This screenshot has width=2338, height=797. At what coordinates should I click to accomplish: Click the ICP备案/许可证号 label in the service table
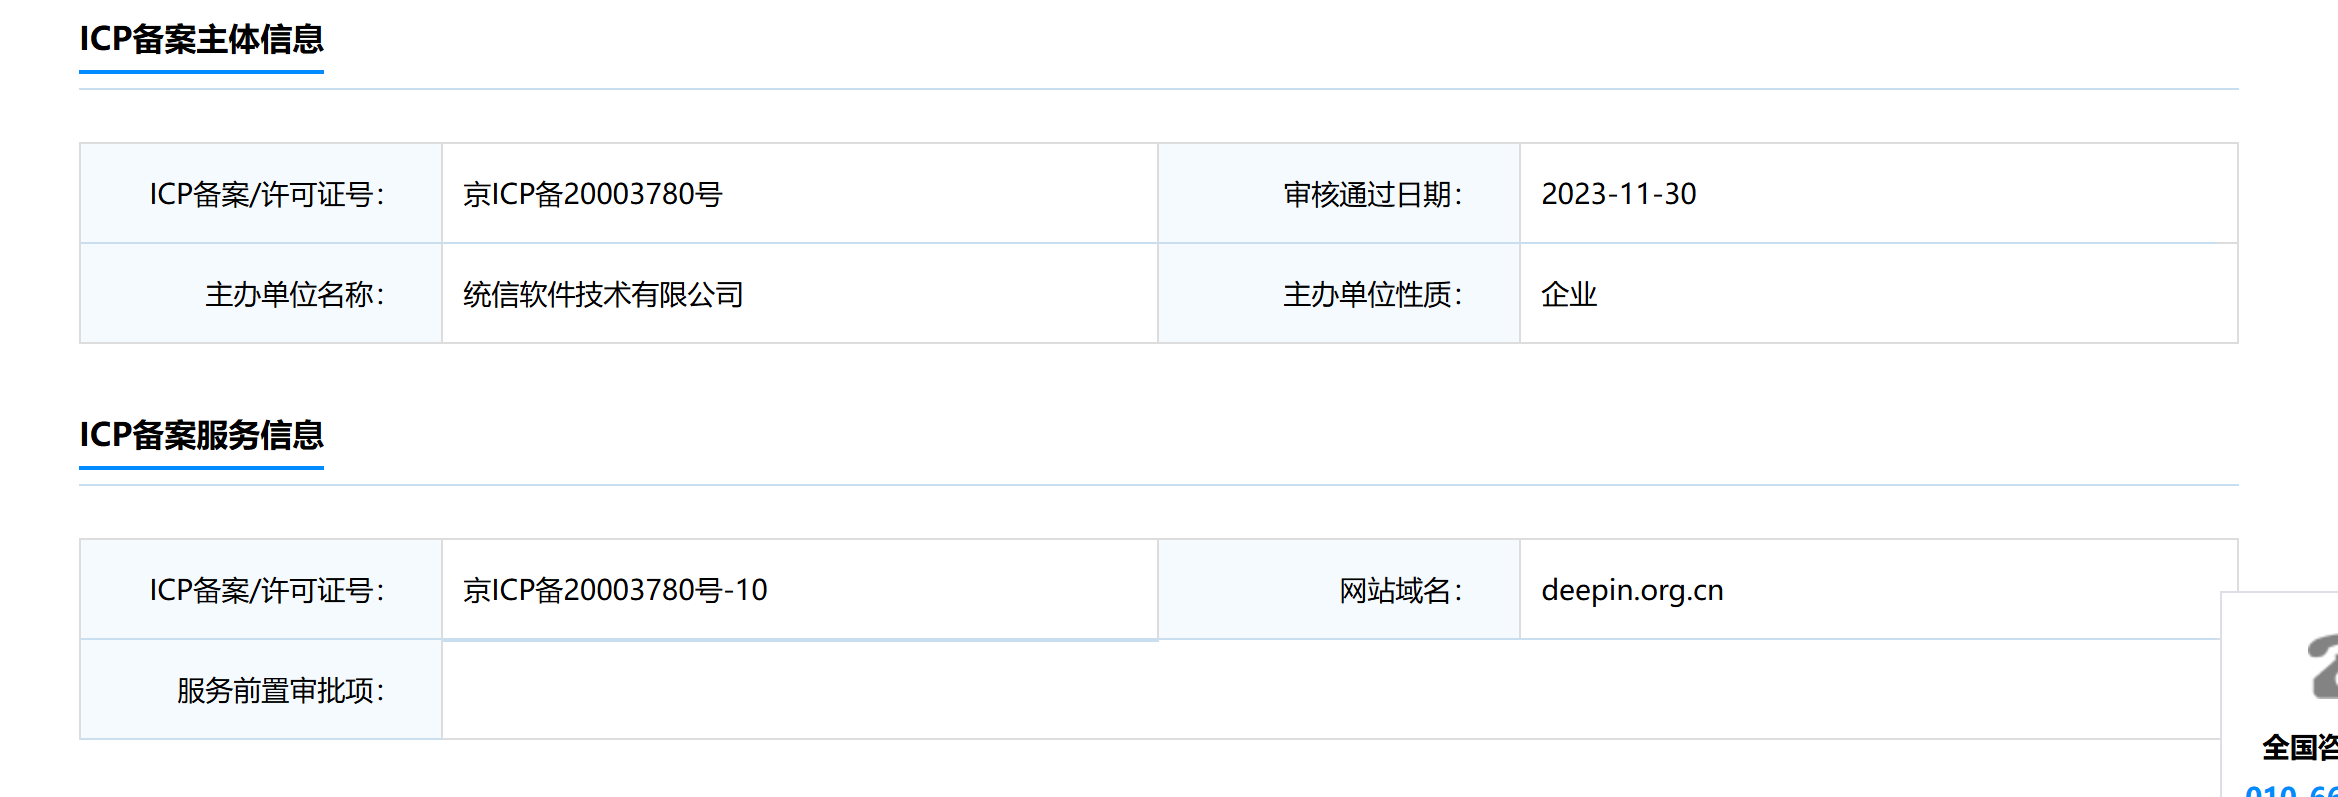267,590
